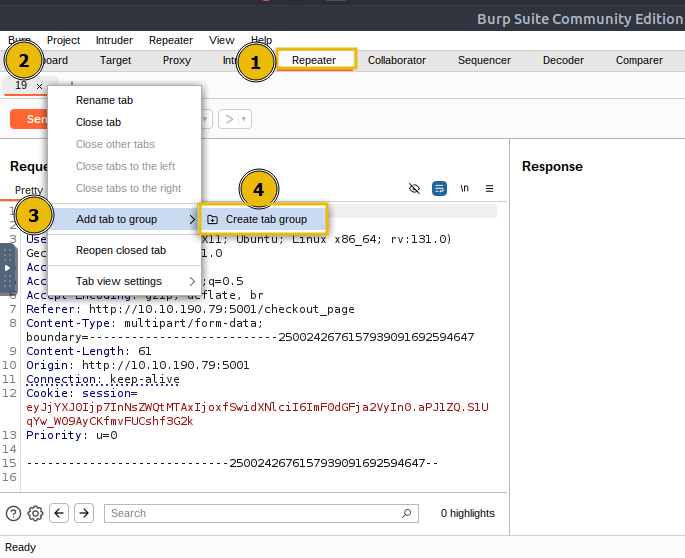Open search settings gear icon
The image size is (685, 558).
click(x=35, y=513)
